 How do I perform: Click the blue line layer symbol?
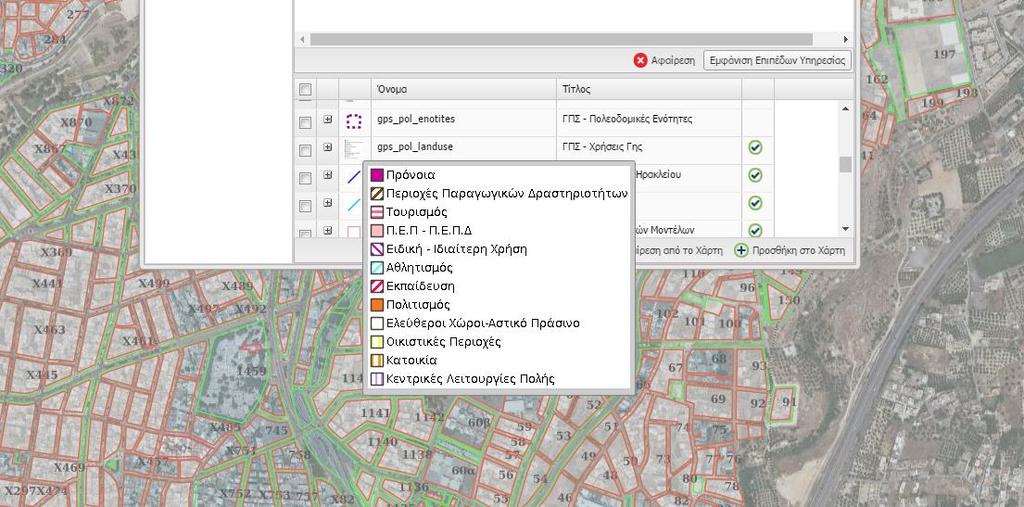pos(353,177)
